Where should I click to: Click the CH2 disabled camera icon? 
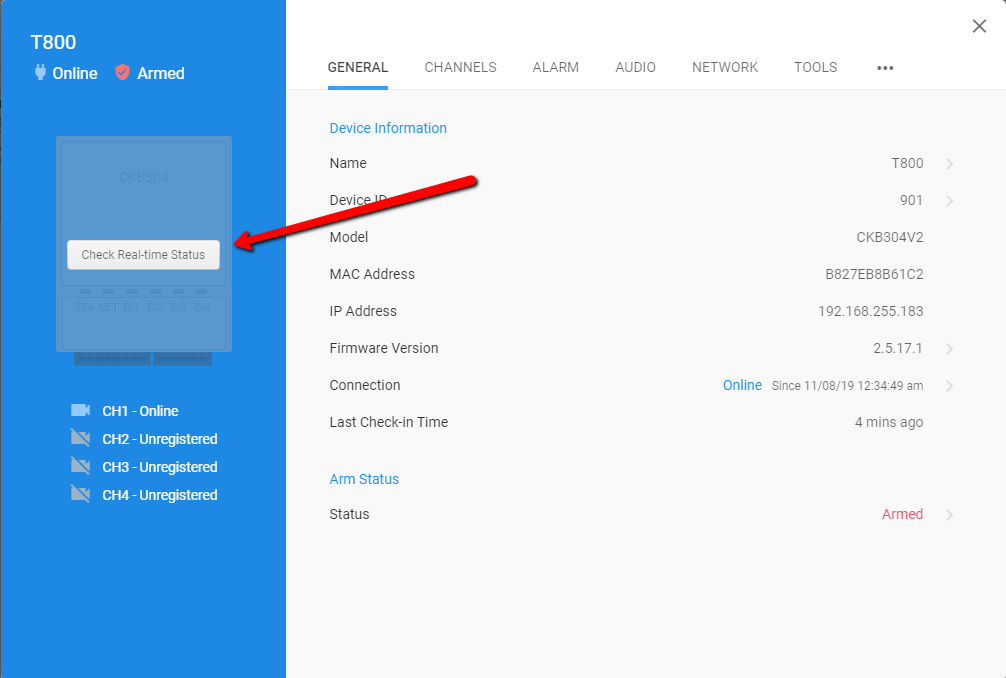tap(80, 438)
